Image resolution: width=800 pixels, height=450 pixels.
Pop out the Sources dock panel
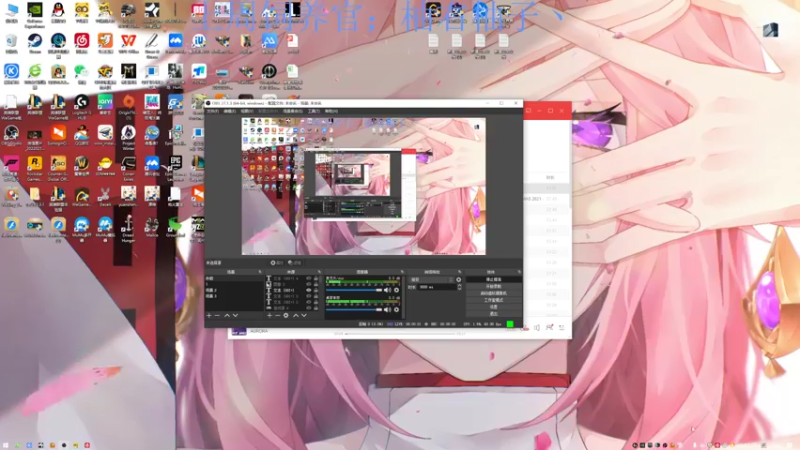(x=320, y=272)
